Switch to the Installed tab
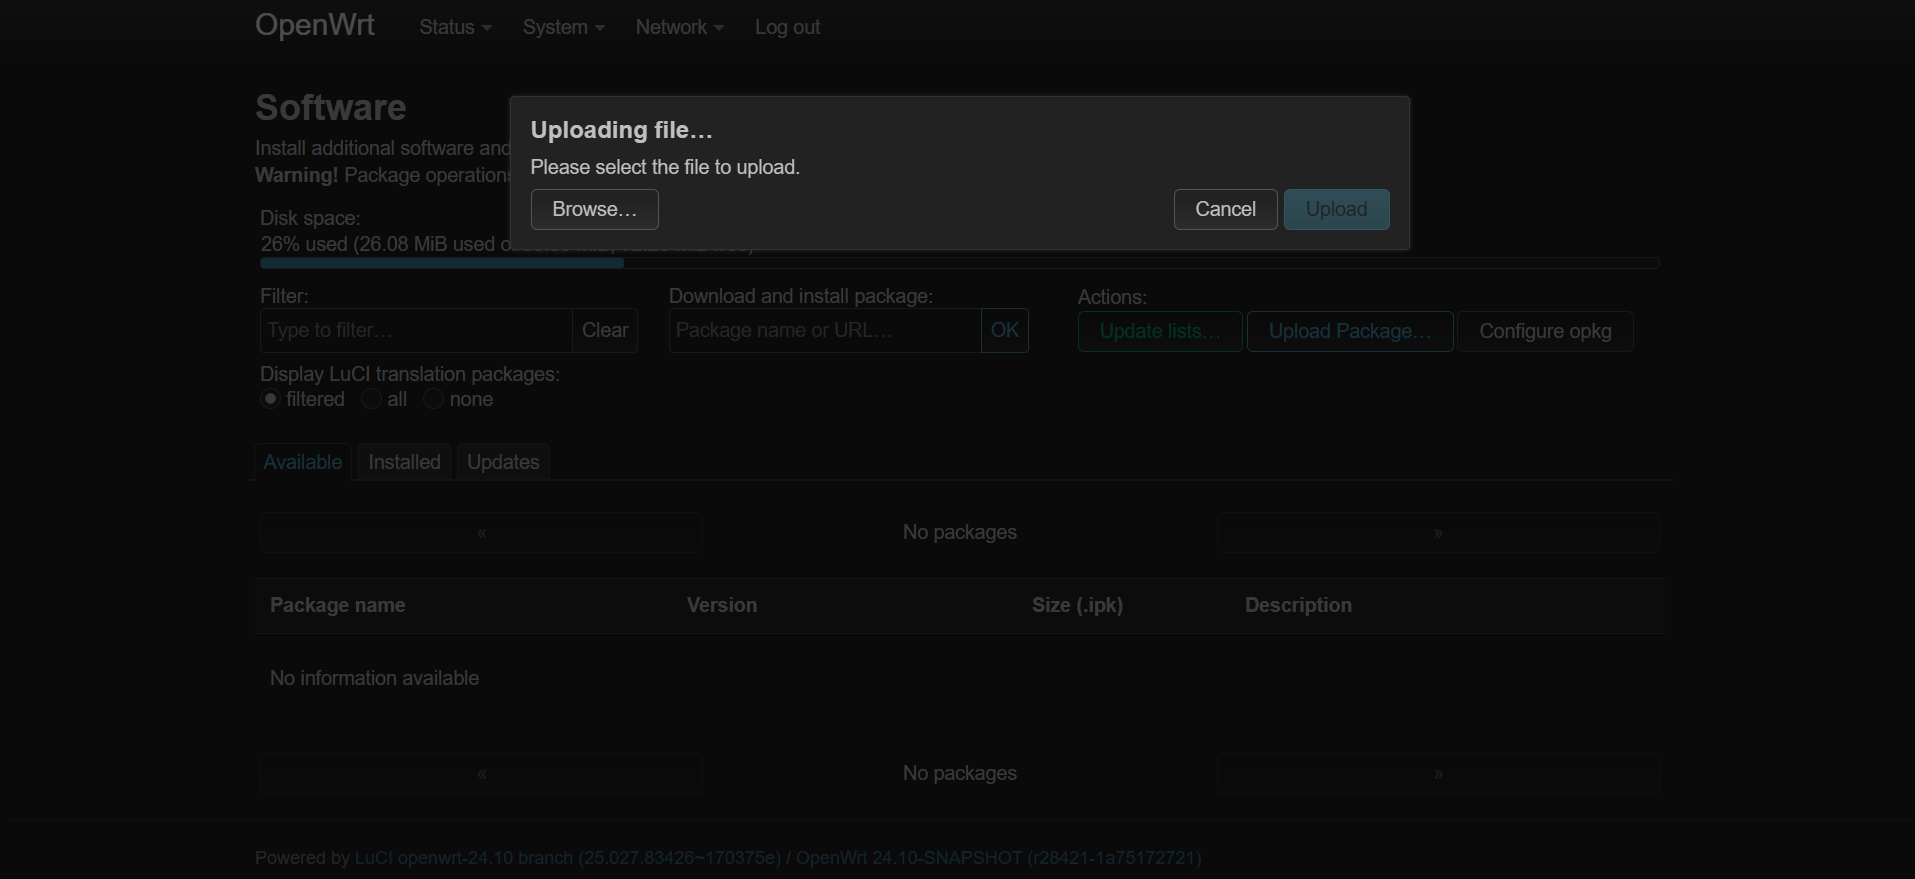The width and height of the screenshot is (1915, 879). coord(404,462)
